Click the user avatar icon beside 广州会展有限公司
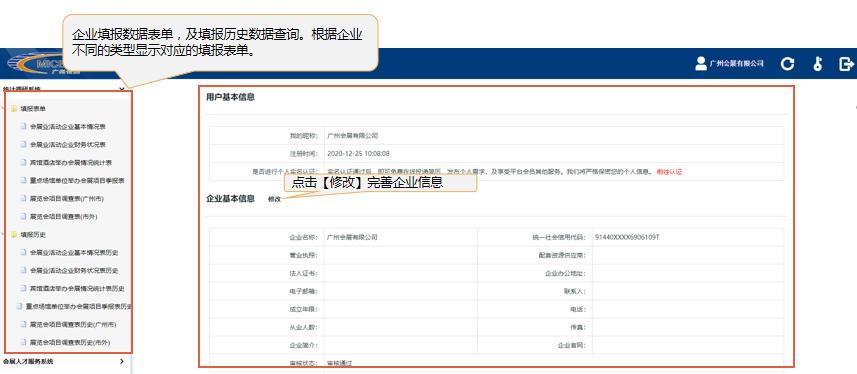The image size is (857, 374). [701, 63]
